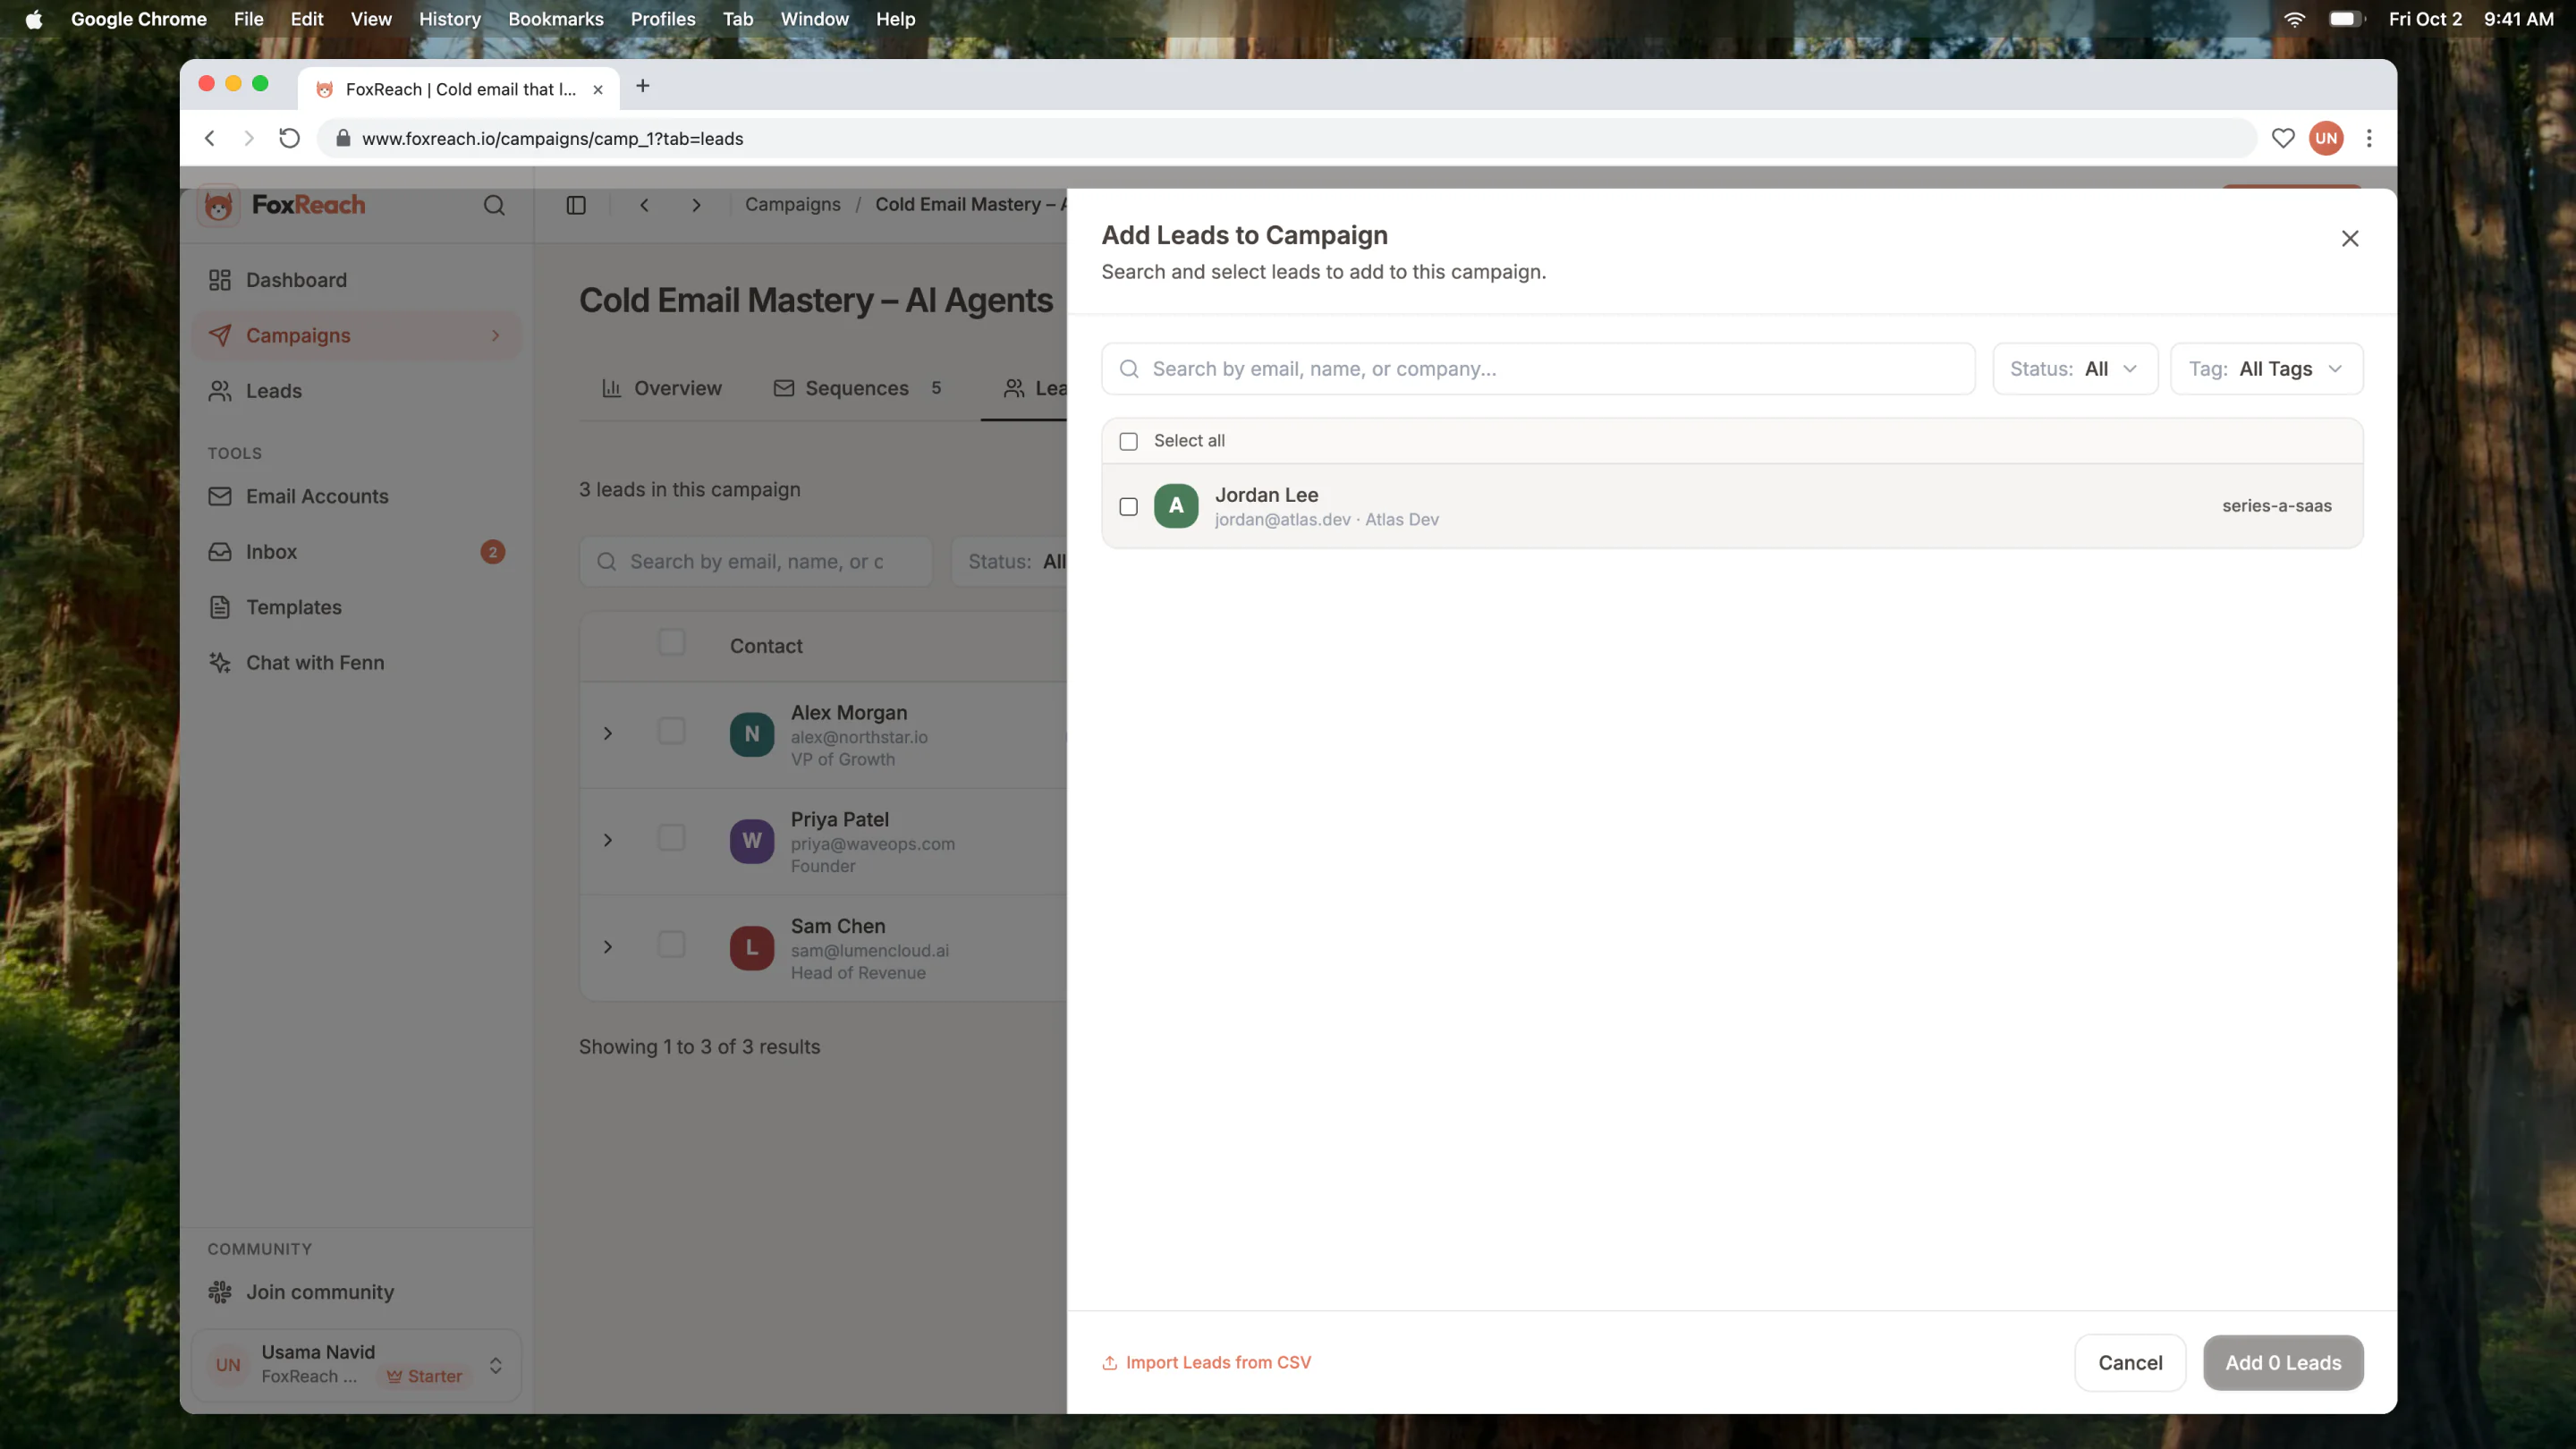The image size is (2576, 1449).
Task: Expand the Alex Morgan row
Action: tap(607, 734)
